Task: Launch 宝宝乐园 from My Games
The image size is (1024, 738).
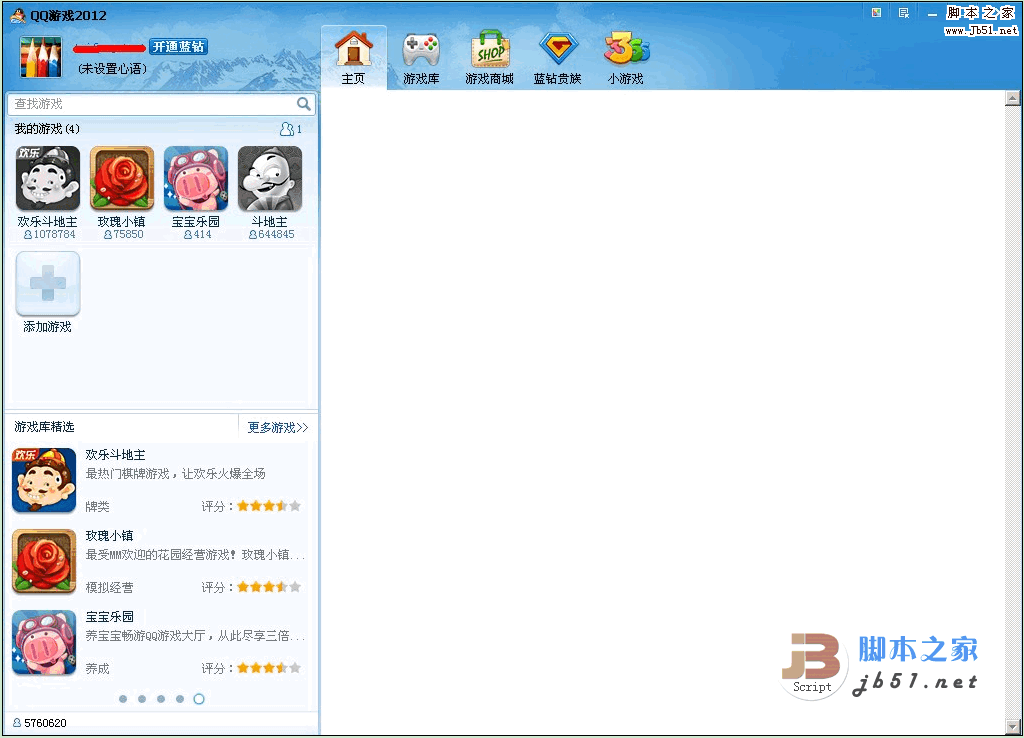Action: 196,179
